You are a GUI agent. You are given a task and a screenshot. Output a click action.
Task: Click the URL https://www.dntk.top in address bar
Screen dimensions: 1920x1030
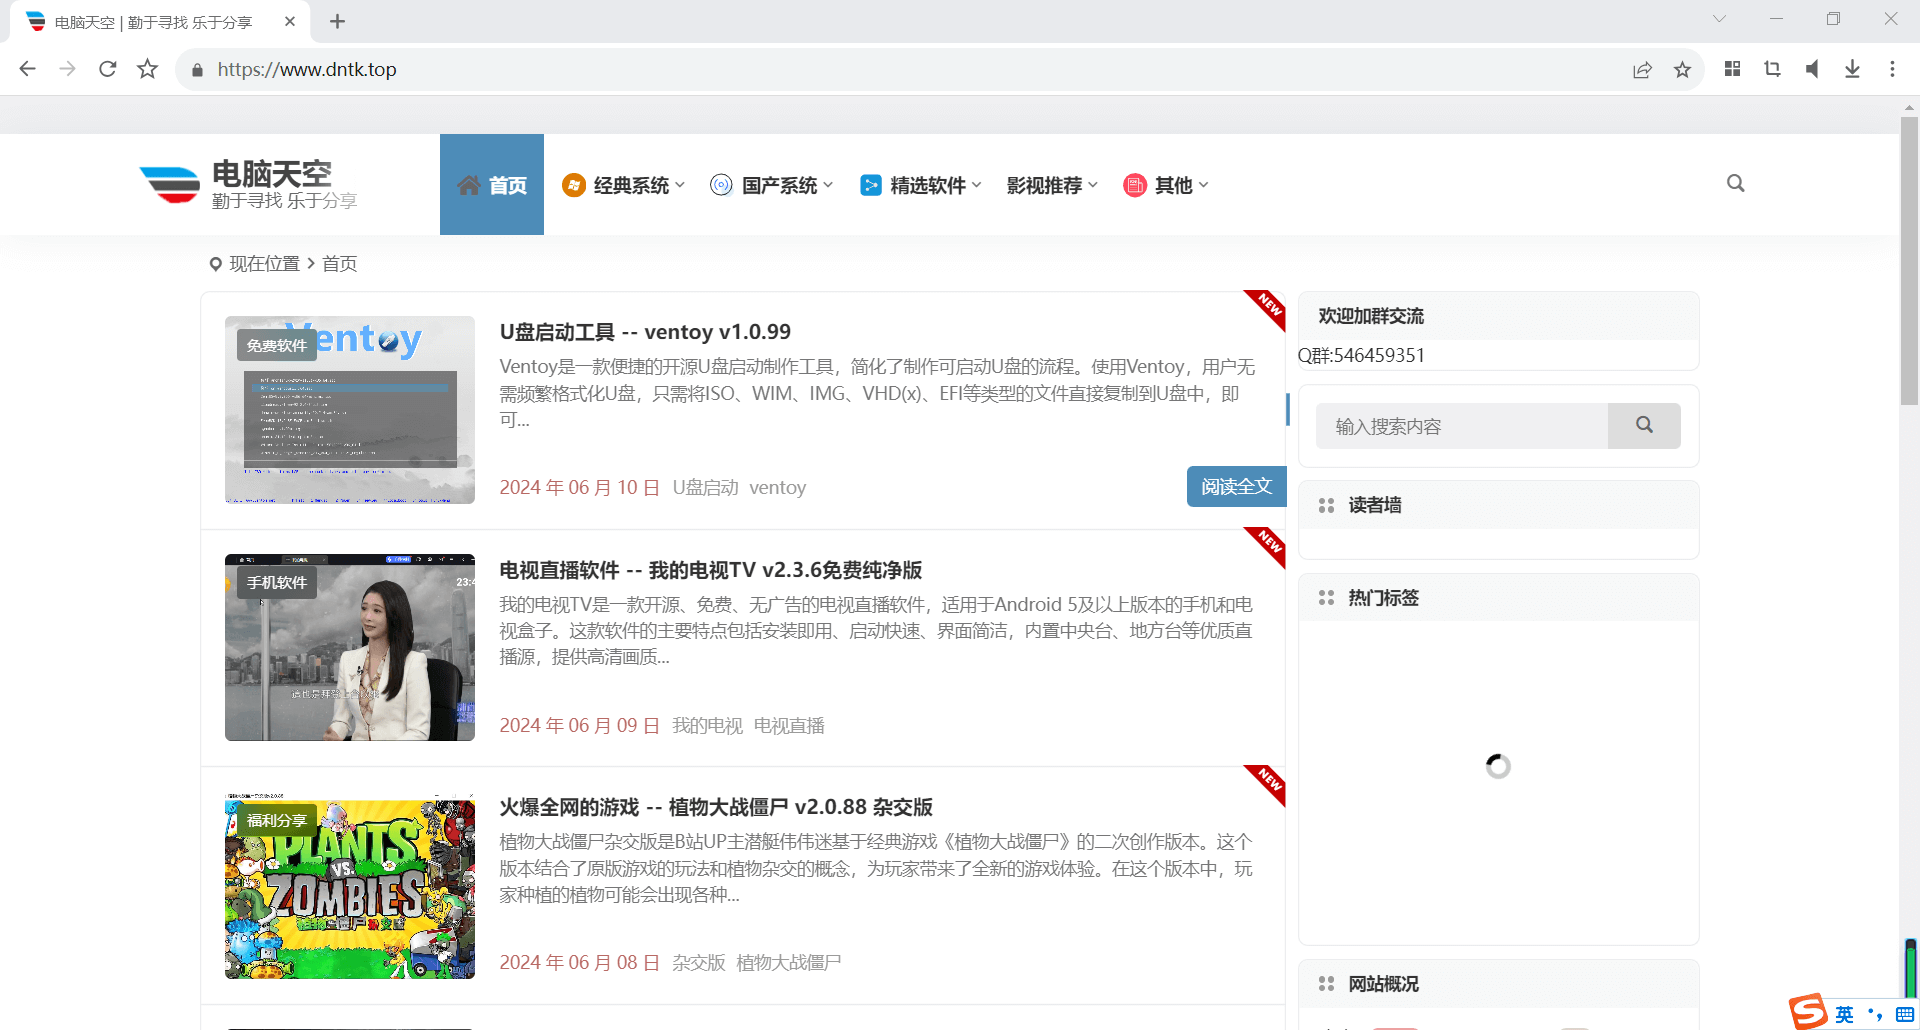307,69
